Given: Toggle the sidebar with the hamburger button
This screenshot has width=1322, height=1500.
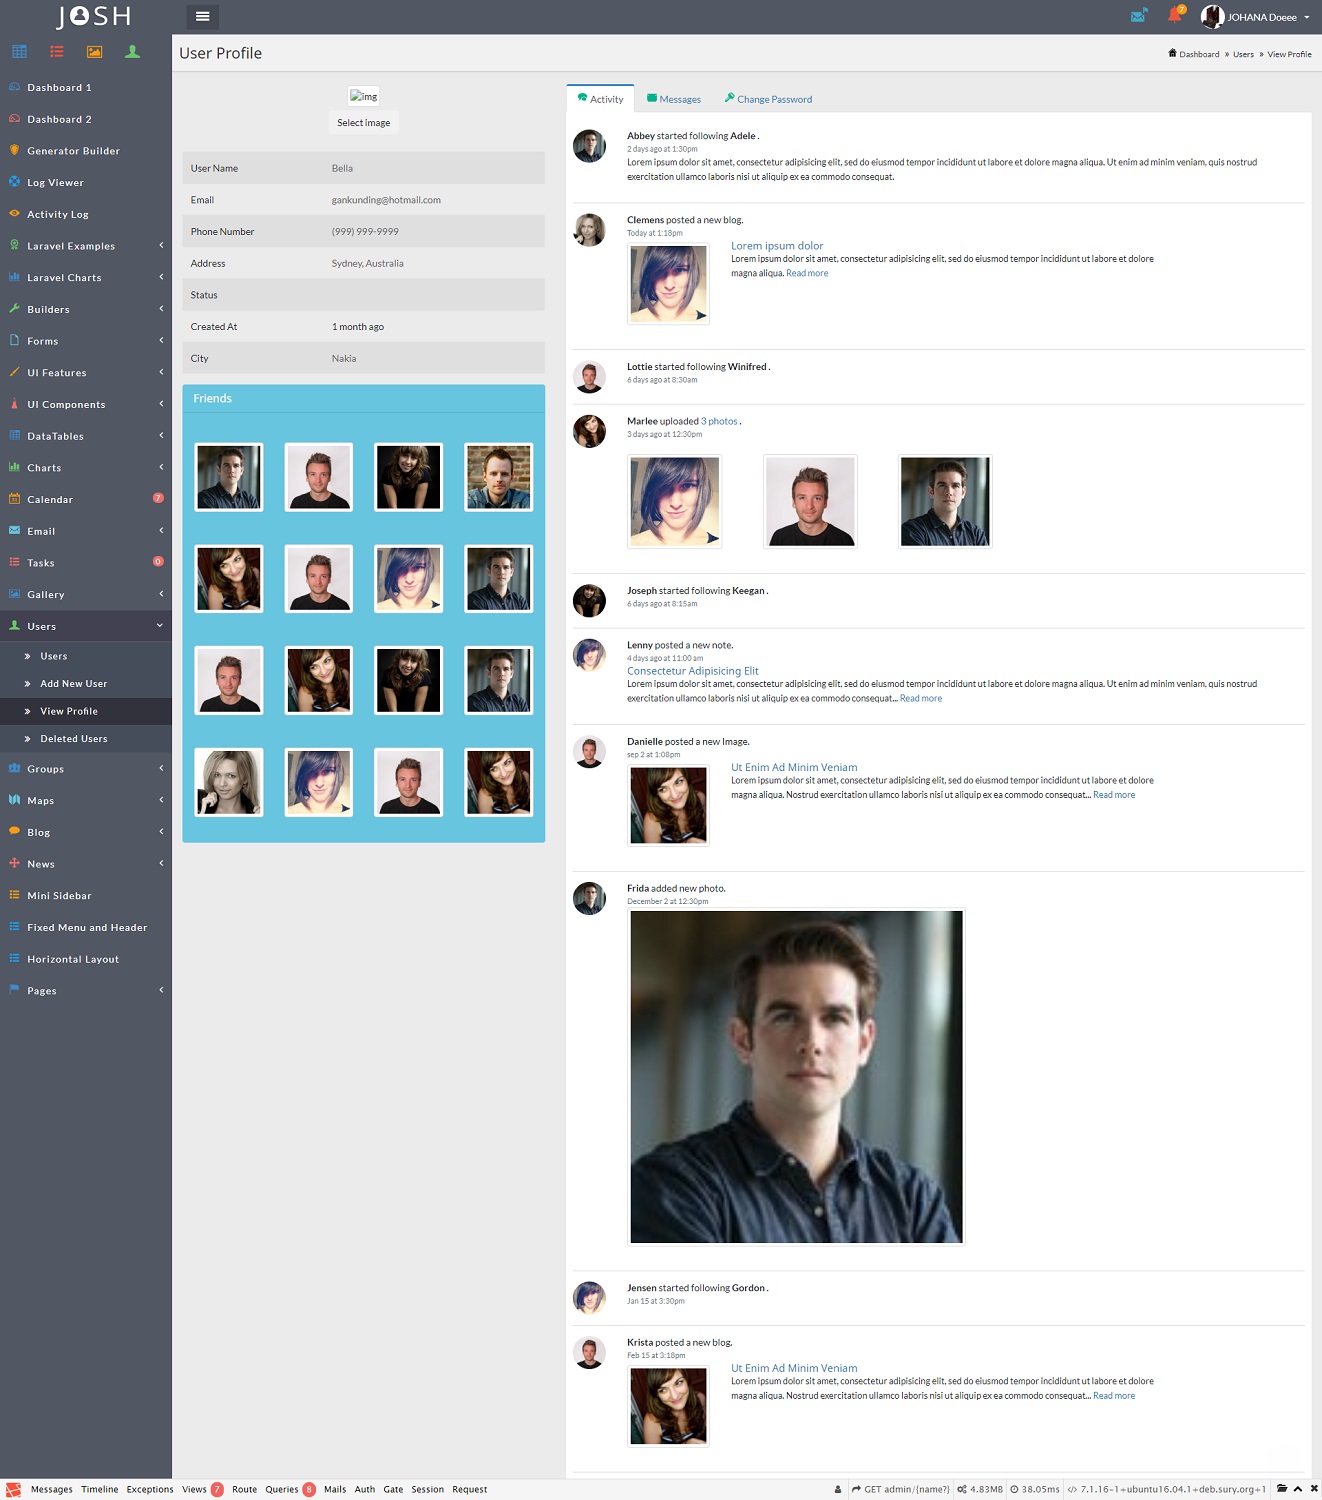Looking at the screenshot, I should point(202,16).
